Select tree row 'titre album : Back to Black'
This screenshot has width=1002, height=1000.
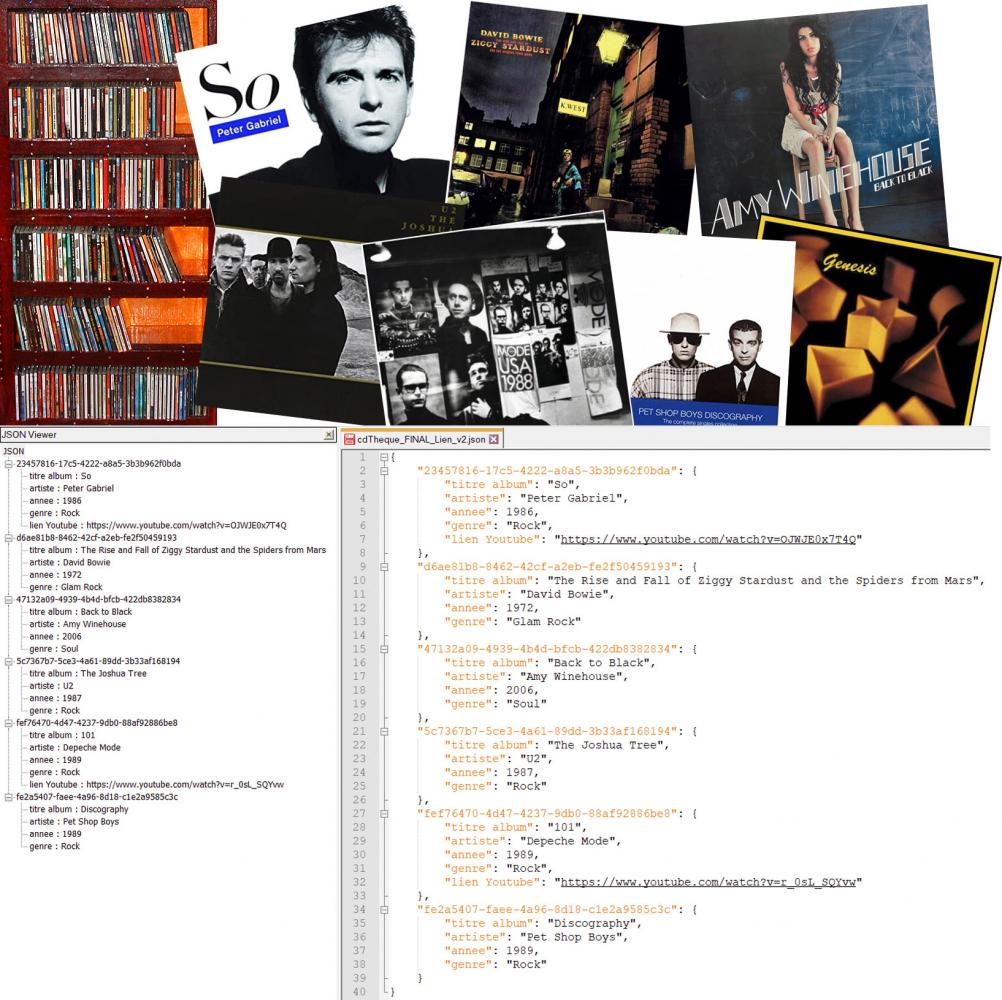point(81,612)
